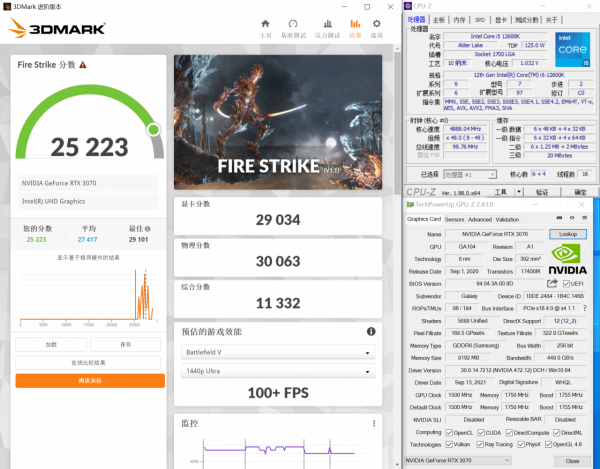
Task: Switch to the Advanced tab in GPU-Z
Action: click(480, 219)
